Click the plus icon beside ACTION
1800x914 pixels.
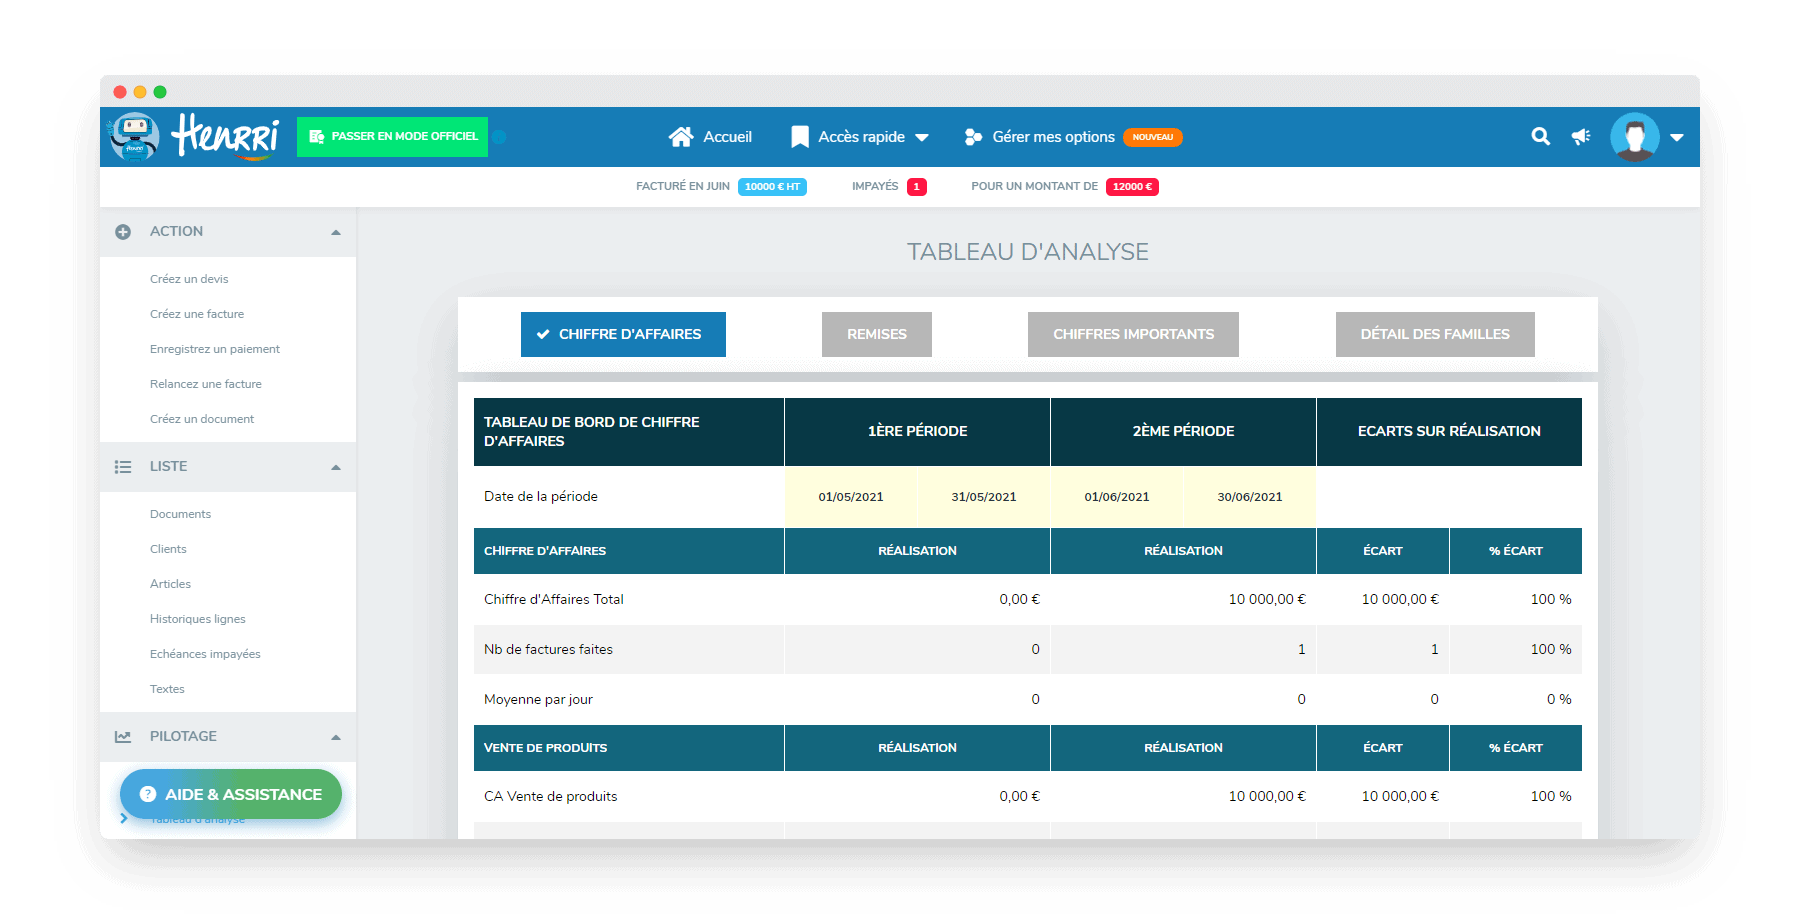tap(123, 232)
